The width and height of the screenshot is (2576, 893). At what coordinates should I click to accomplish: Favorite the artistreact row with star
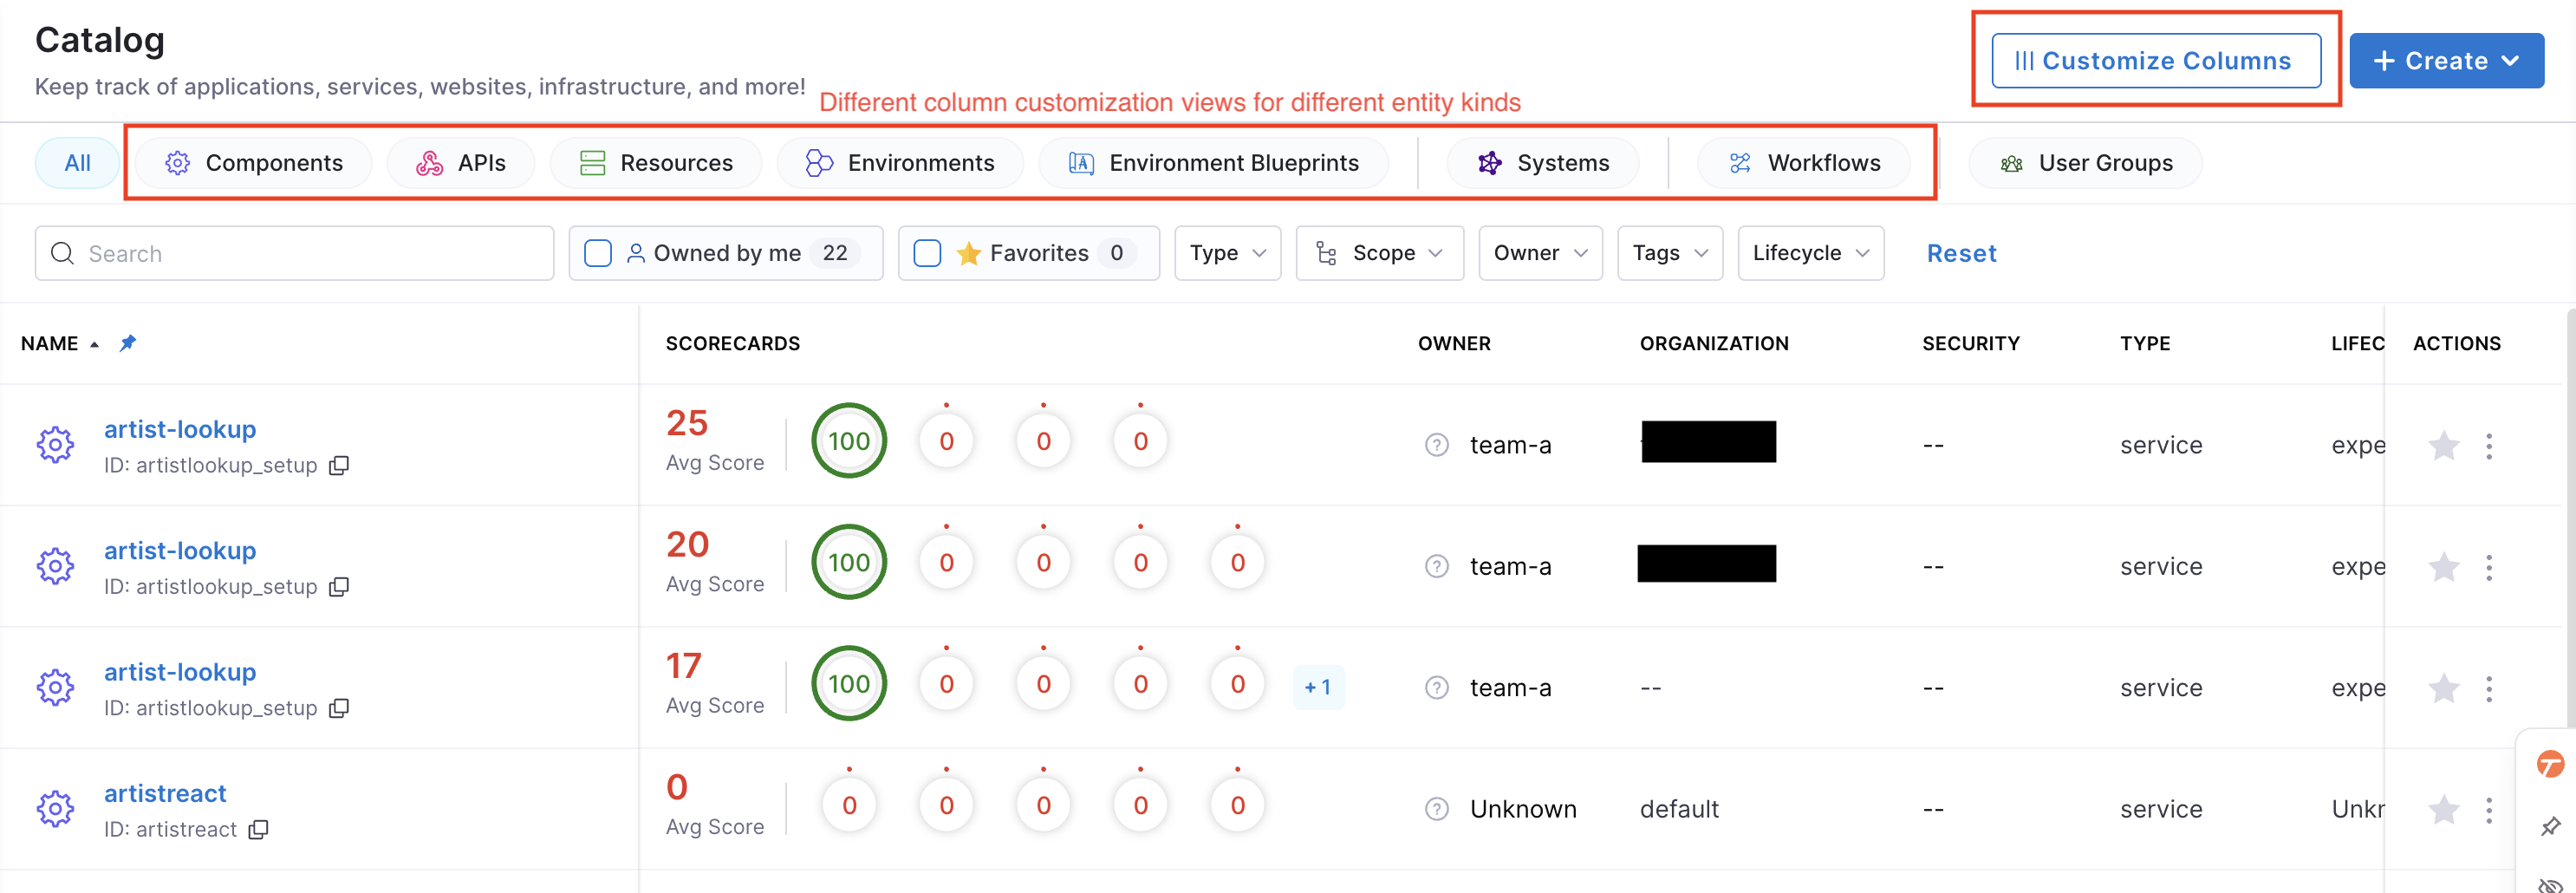point(2443,809)
